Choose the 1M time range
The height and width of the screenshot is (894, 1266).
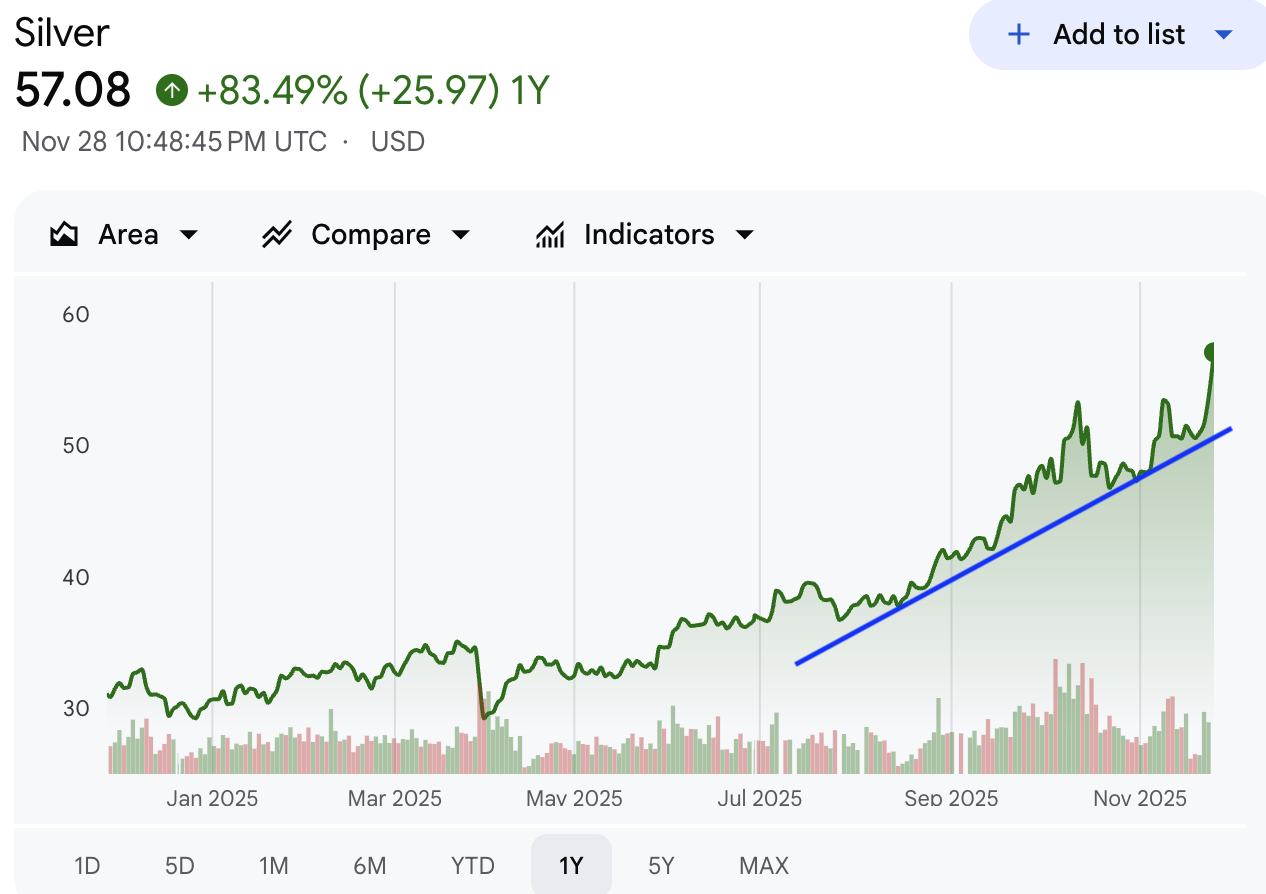[273, 865]
